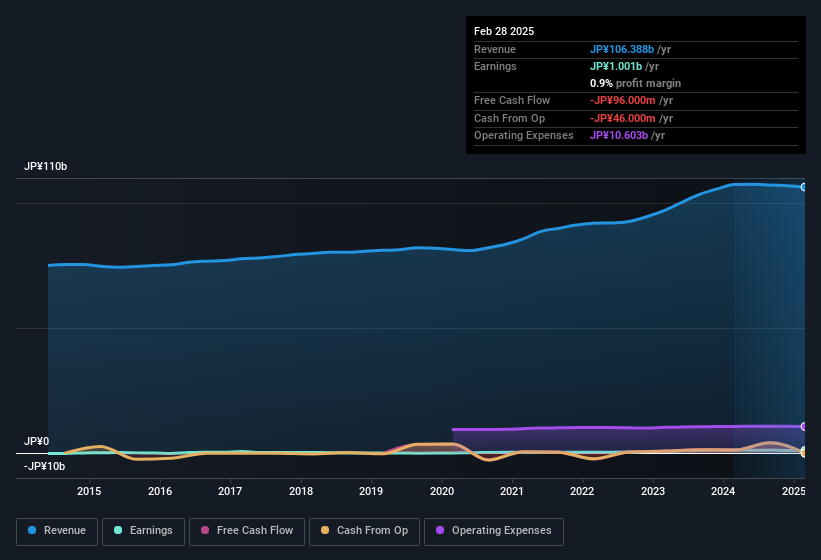This screenshot has width=821, height=560.
Task: Click the Cash From Op tooltip row label
Action: [x=509, y=118]
